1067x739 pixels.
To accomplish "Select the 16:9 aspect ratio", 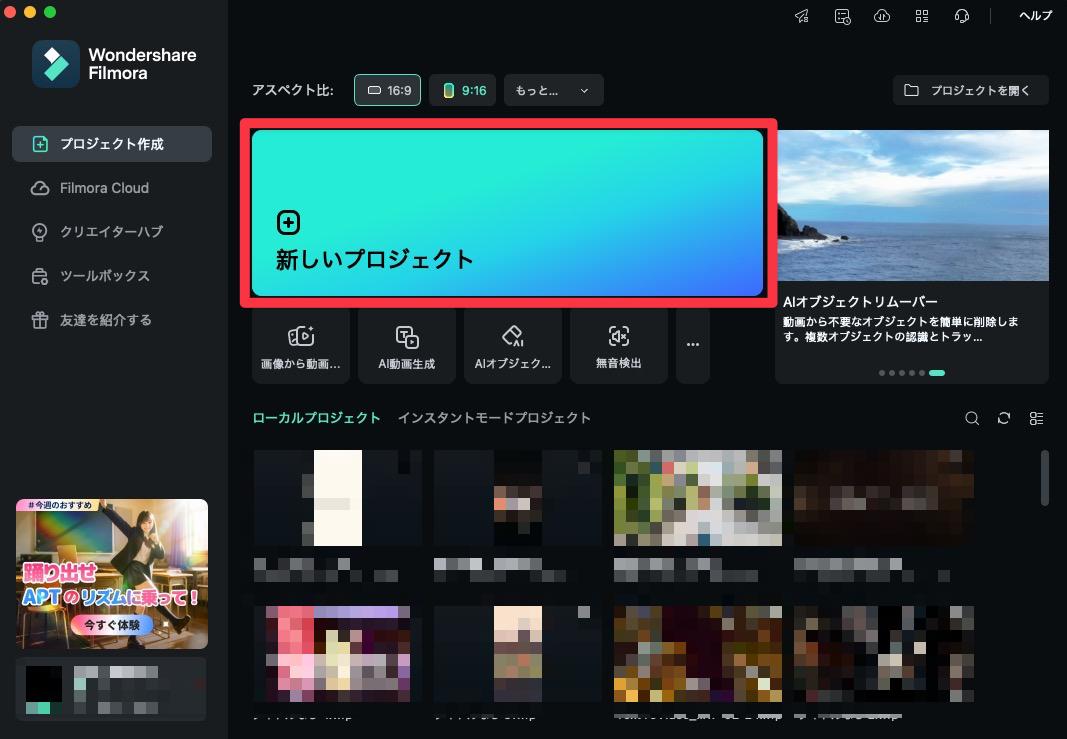I will (x=387, y=90).
